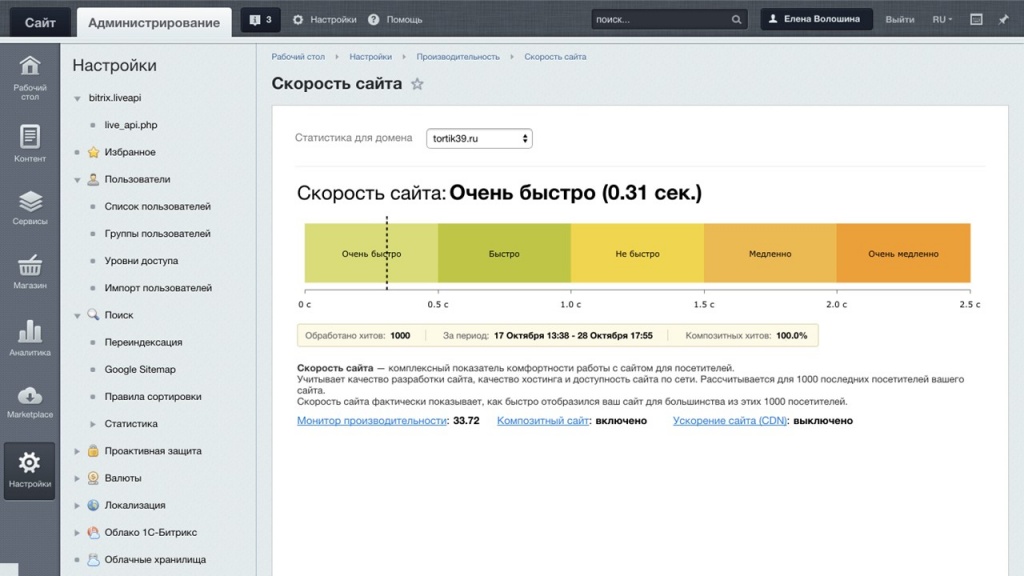Open the Контент sidebar section
This screenshot has width=1024, height=576.
(x=29, y=143)
